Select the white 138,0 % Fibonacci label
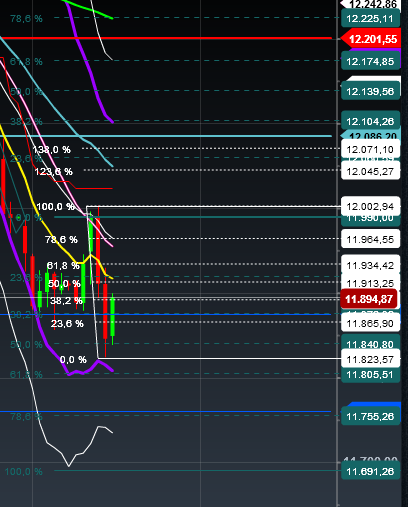408x507 pixels. tap(52, 150)
